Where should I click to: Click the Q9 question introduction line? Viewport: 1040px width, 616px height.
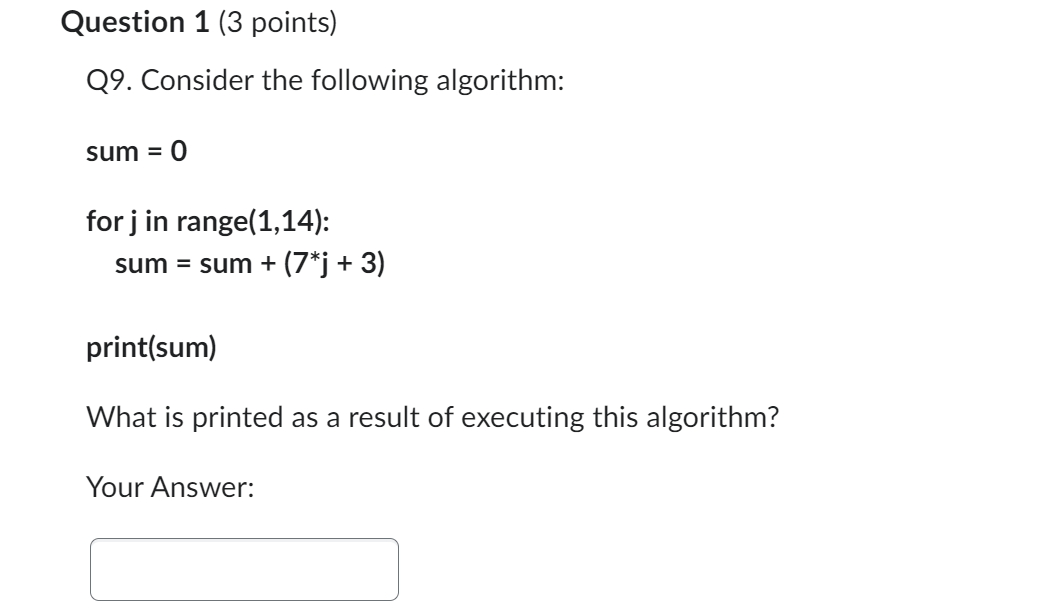click(325, 80)
